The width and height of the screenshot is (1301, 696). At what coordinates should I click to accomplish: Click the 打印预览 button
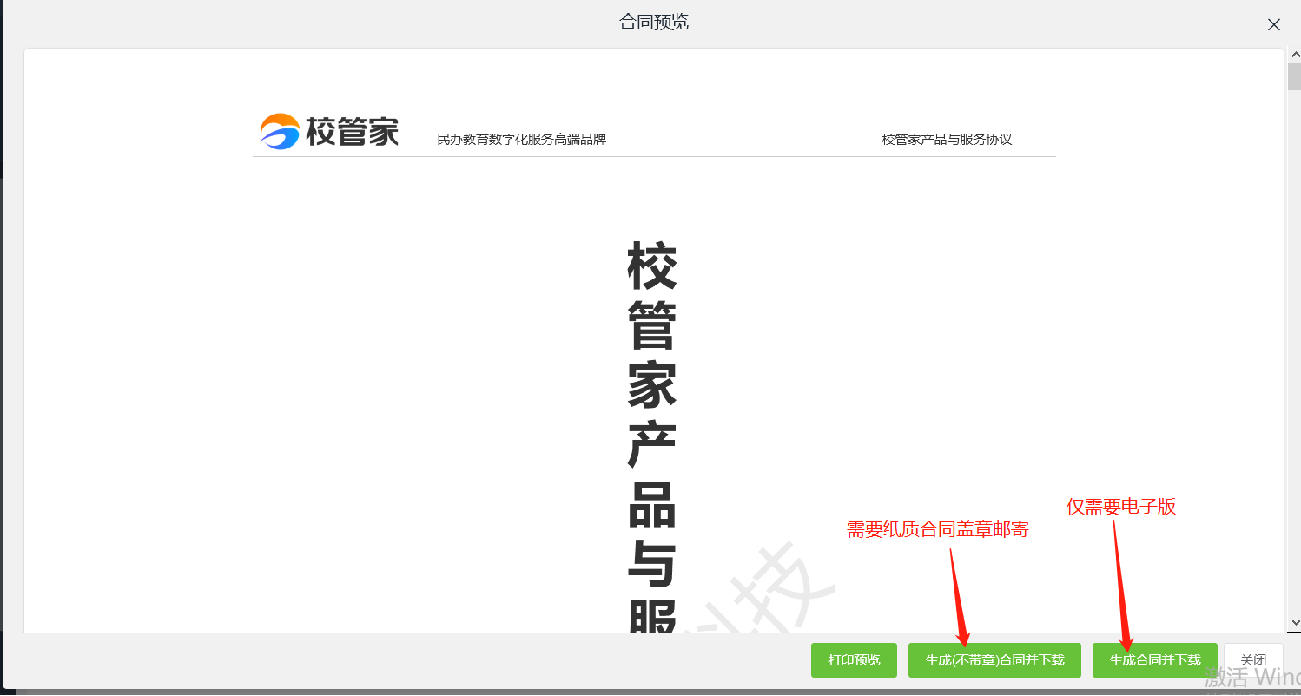(x=854, y=660)
